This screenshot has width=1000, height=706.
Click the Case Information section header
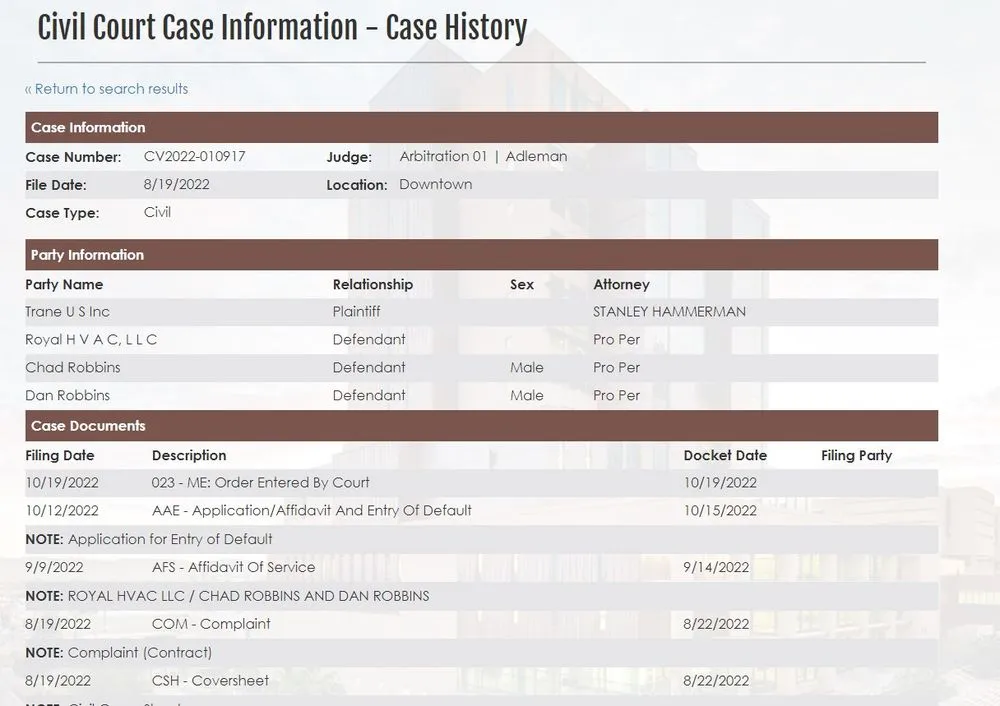[88, 127]
